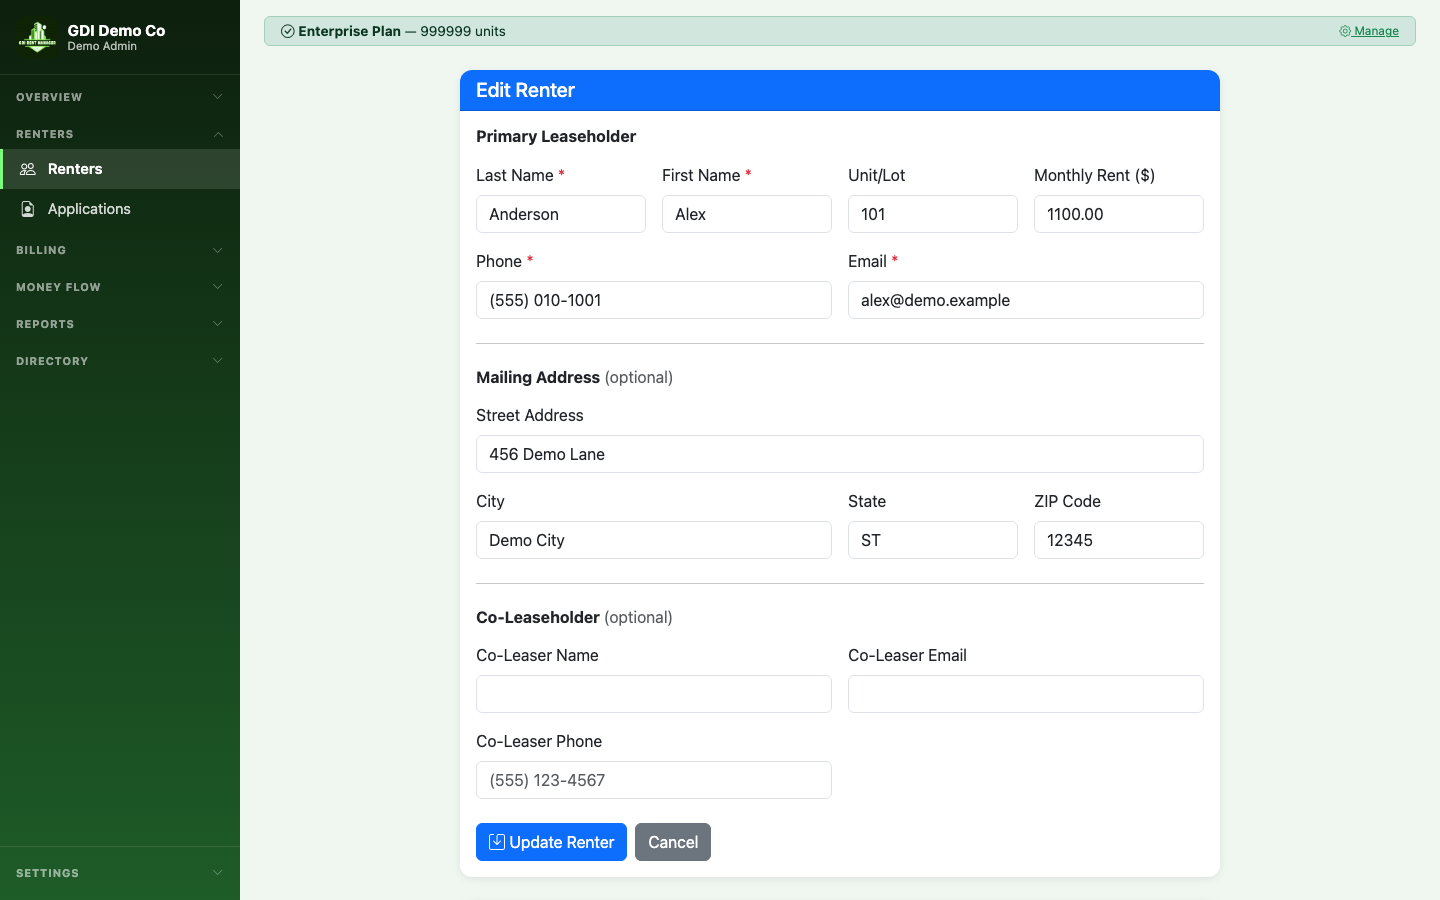
Task: Collapse the Renters section chevron
Action: pos(218,134)
